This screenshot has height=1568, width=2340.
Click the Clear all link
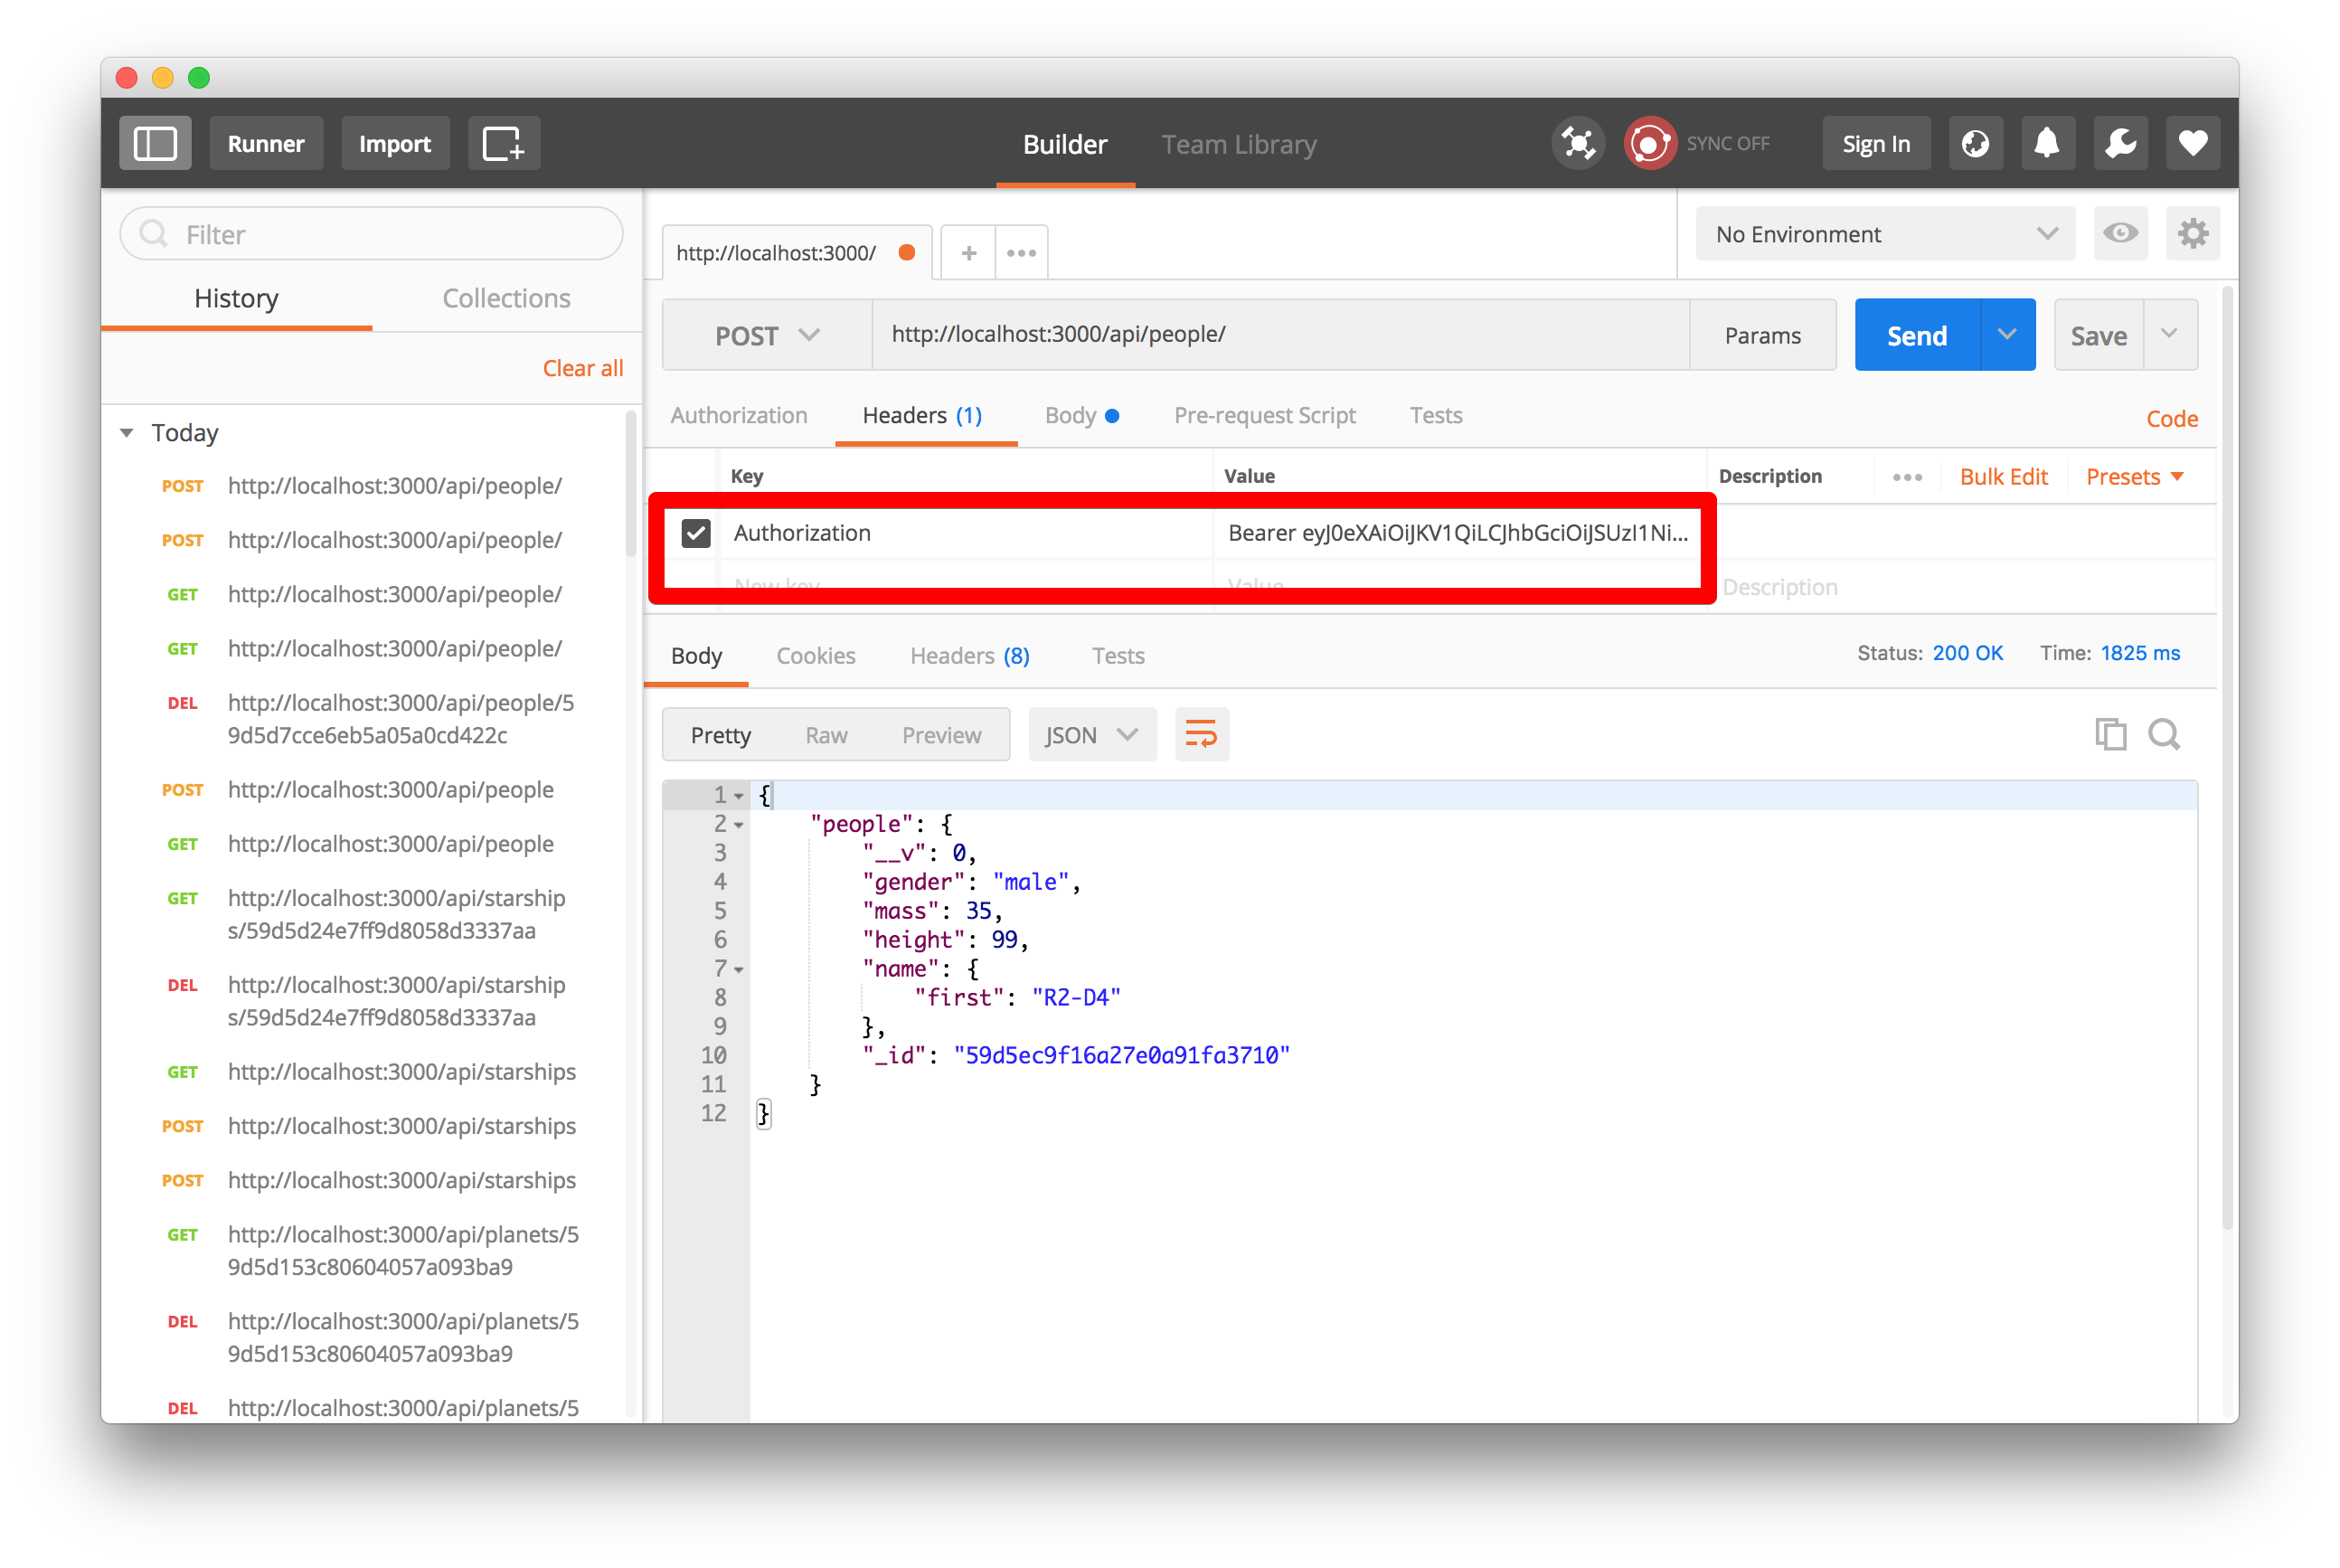pyautogui.click(x=582, y=368)
